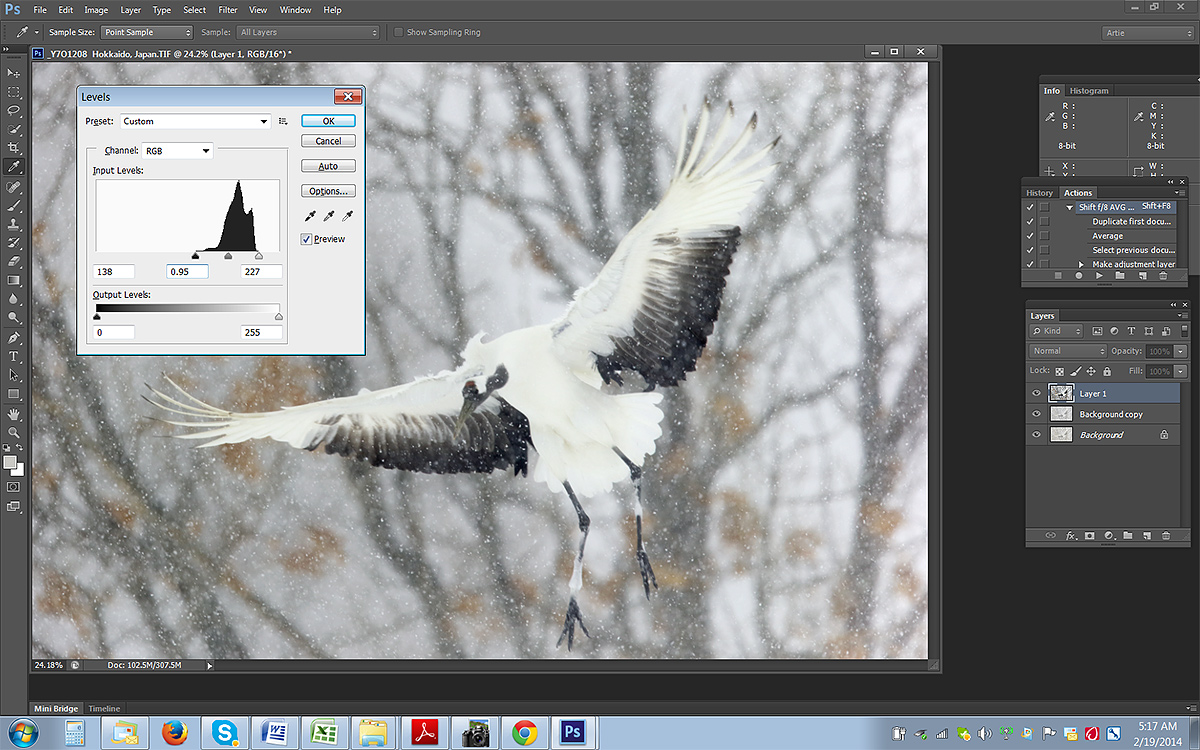Click the Auto button in Levels

tap(328, 166)
